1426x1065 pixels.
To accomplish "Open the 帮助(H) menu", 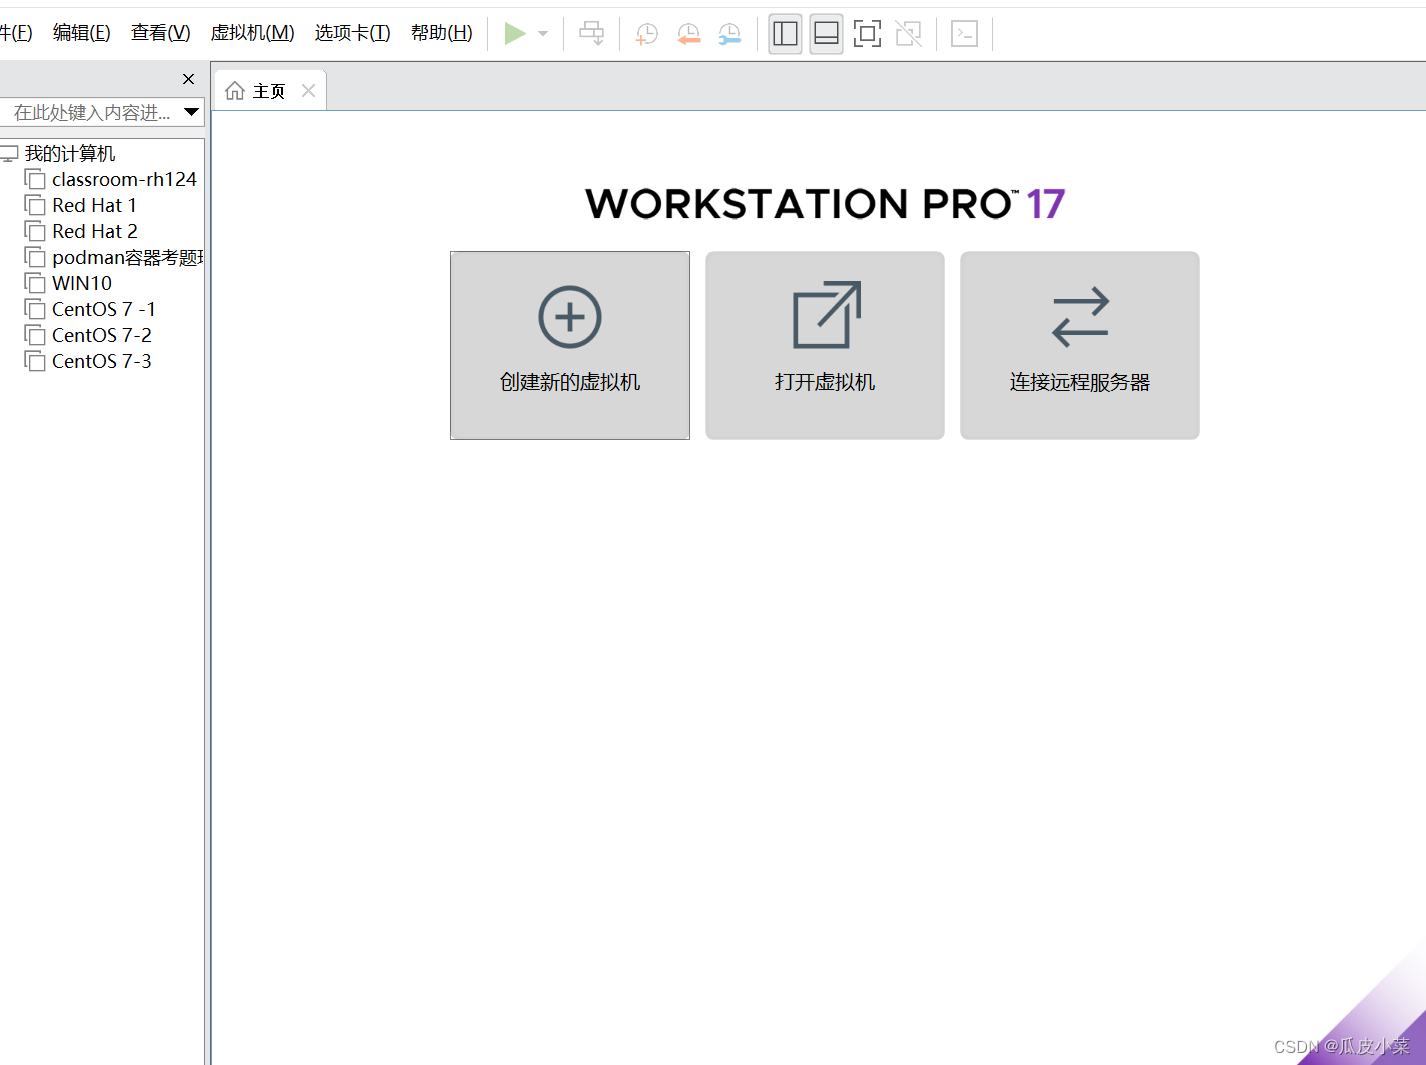I will tap(442, 33).
